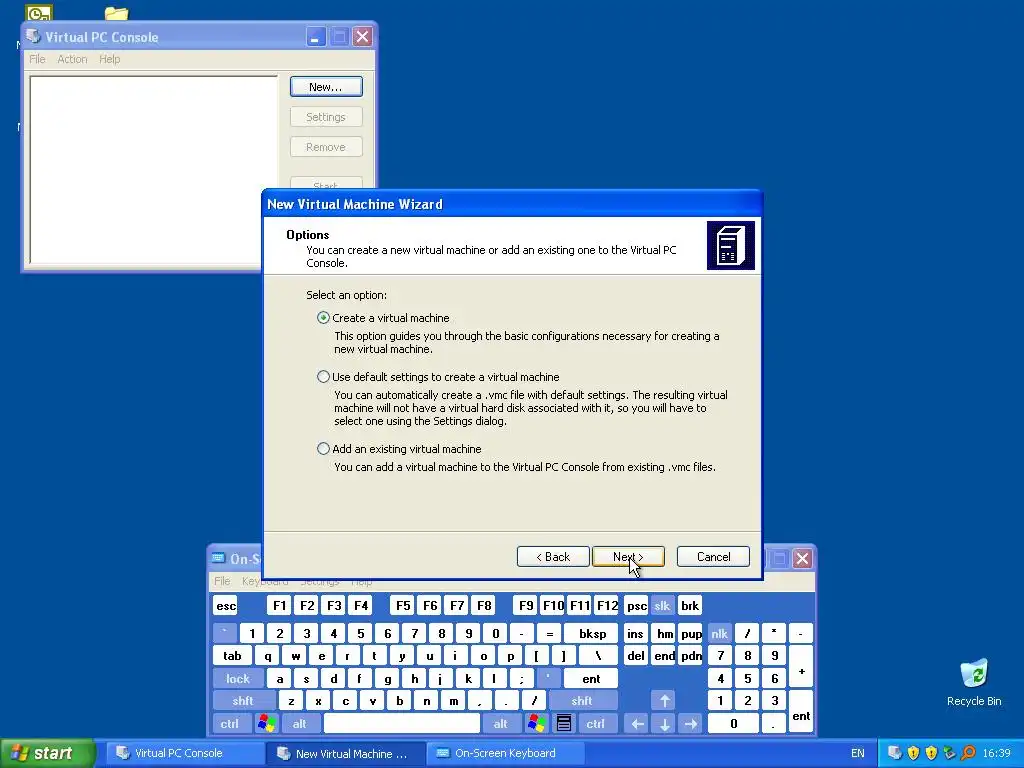Toggle left ctrl key on On-Screen Keyboard
This screenshot has width=1024, height=768.
coord(230,724)
